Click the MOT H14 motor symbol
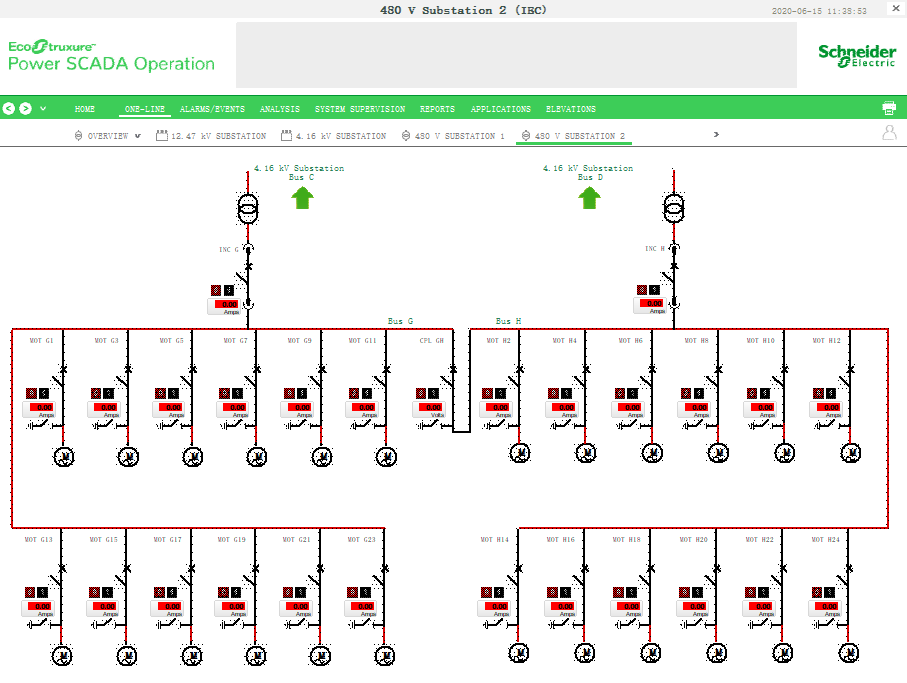The height and width of the screenshot is (683, 907). [x=519, y=653]
